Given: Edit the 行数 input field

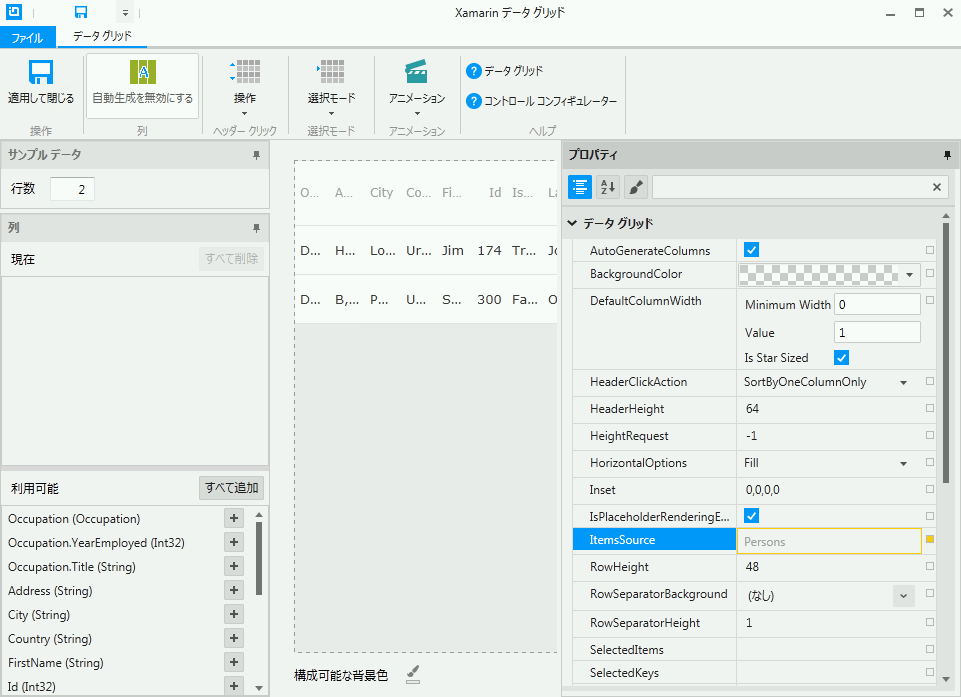Looking at the screenshot, I should (x=72, y=189).
